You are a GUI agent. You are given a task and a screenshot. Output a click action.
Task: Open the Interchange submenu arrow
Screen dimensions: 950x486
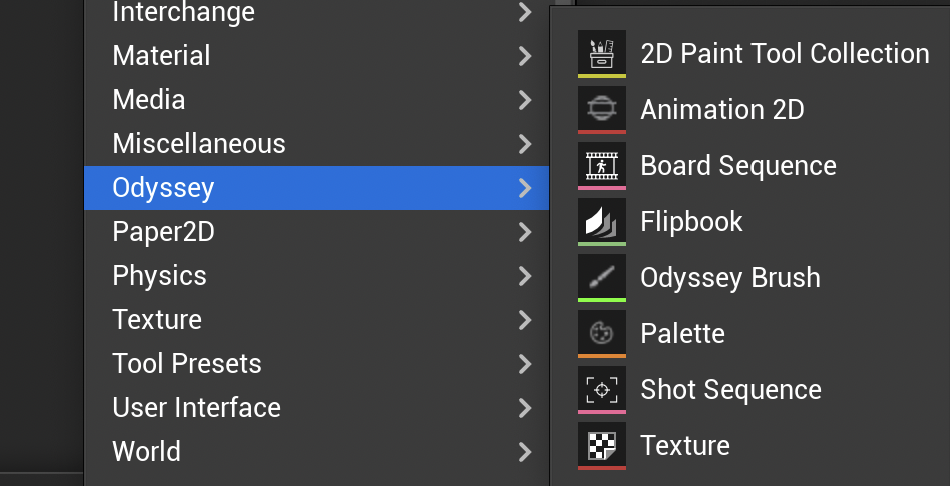pos(525,12)
